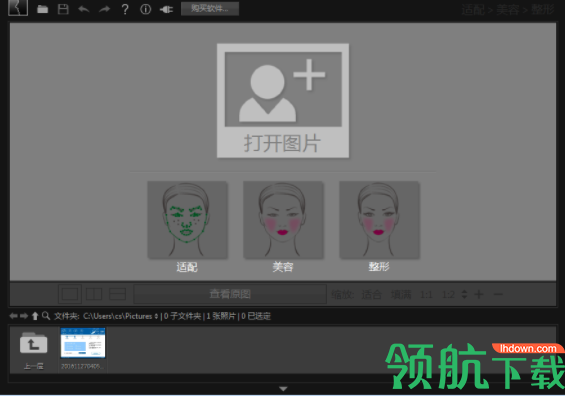Undo the last action
The image size is (565, 396).
[x=84, y=9]
